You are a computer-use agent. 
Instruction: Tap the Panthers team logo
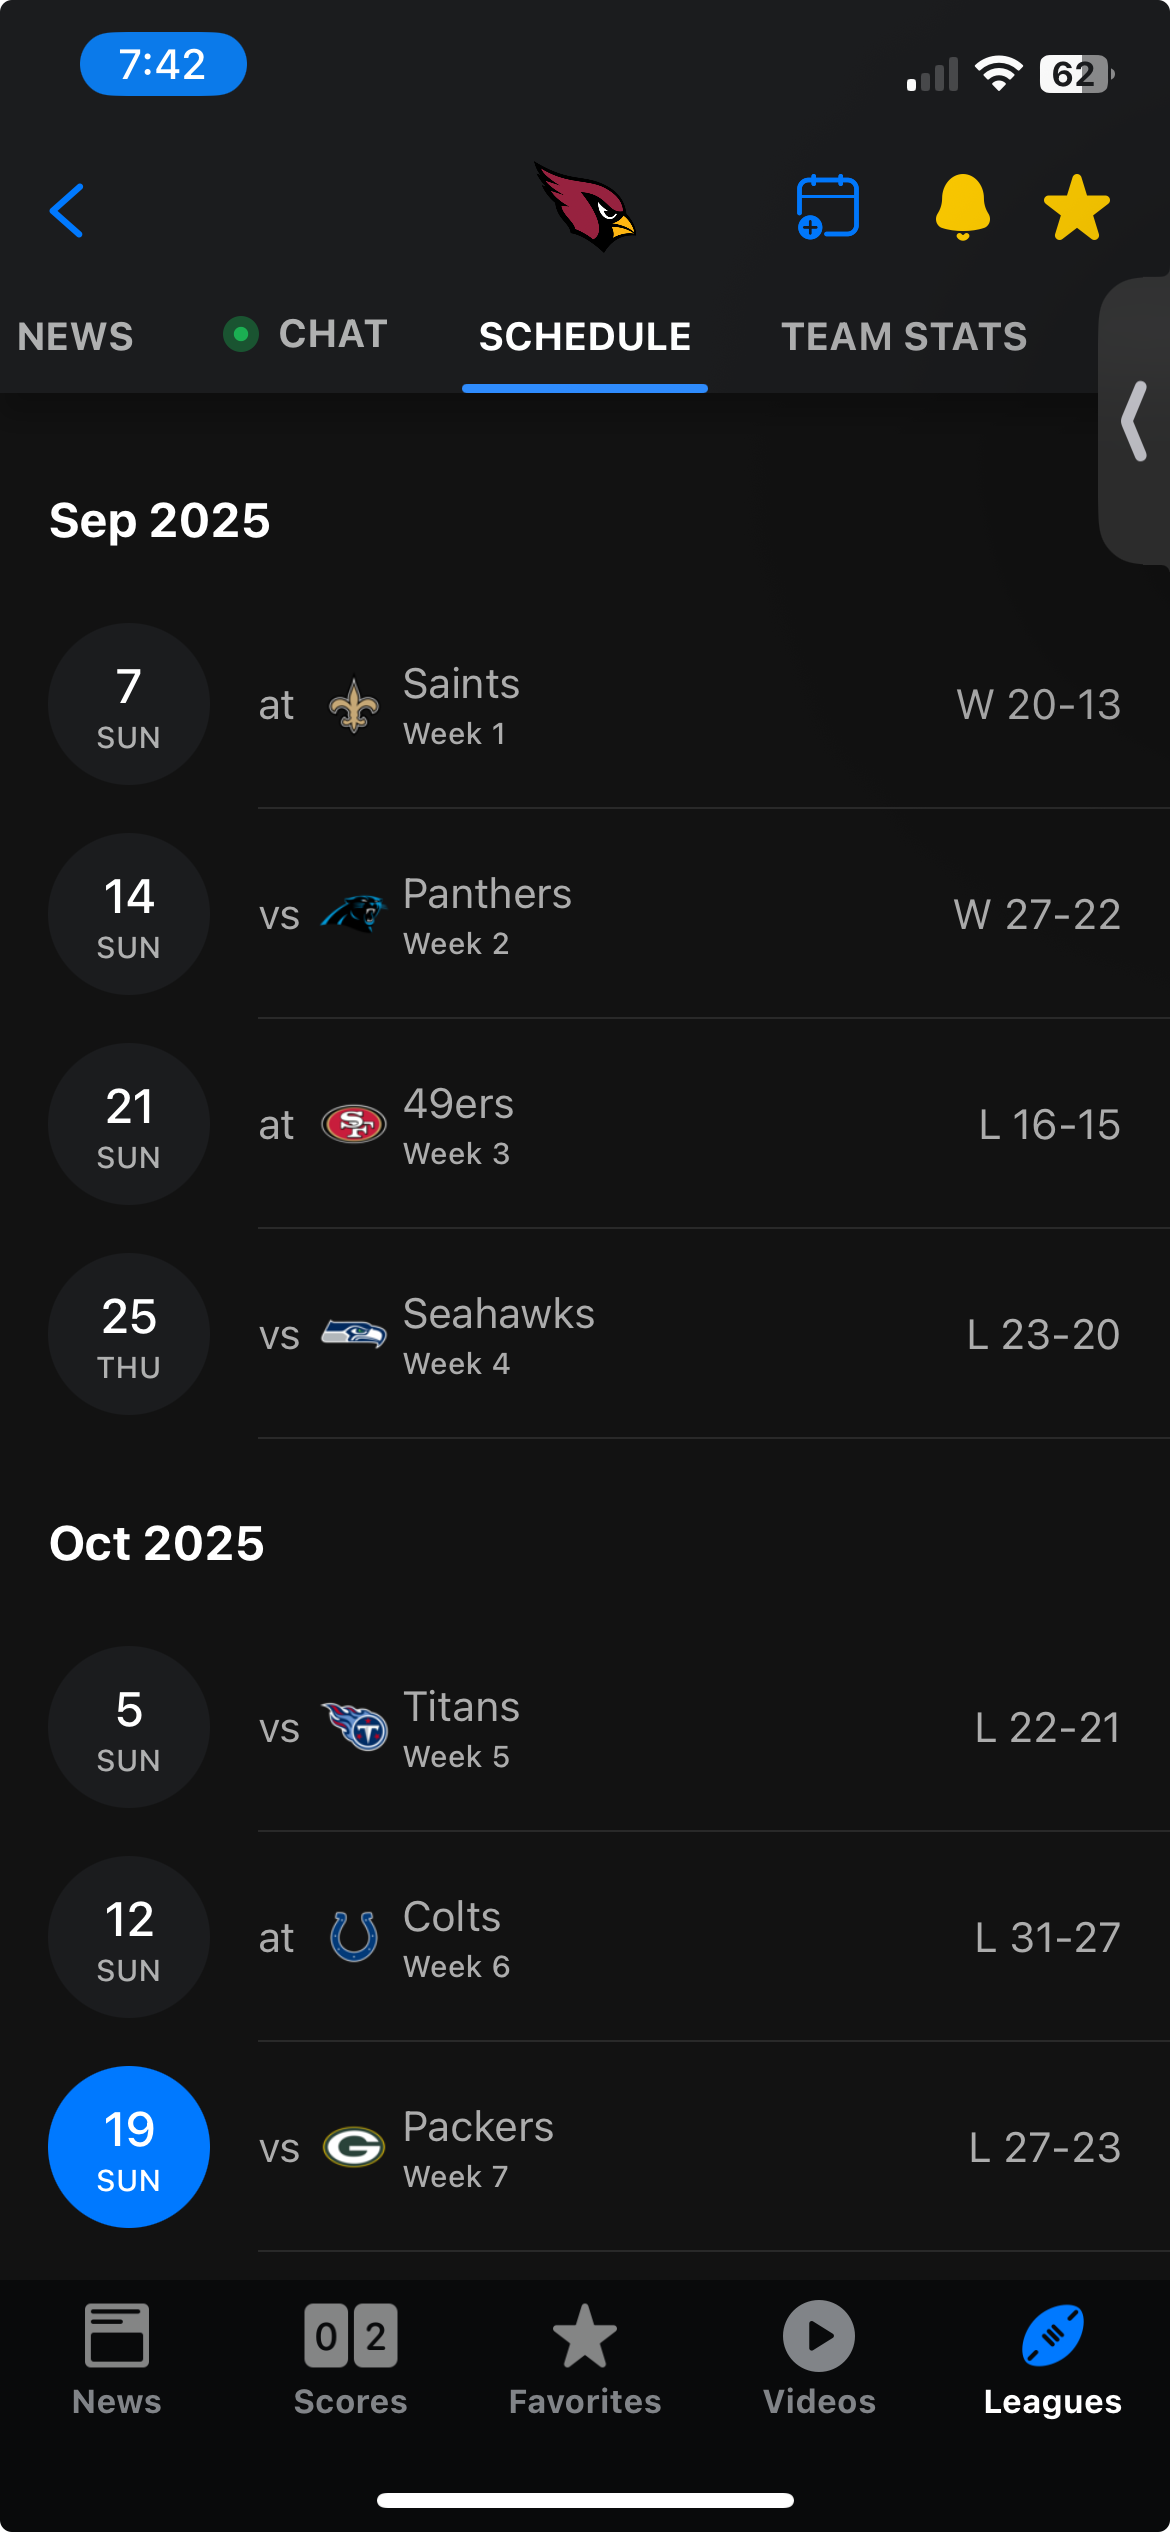(353, 914)
